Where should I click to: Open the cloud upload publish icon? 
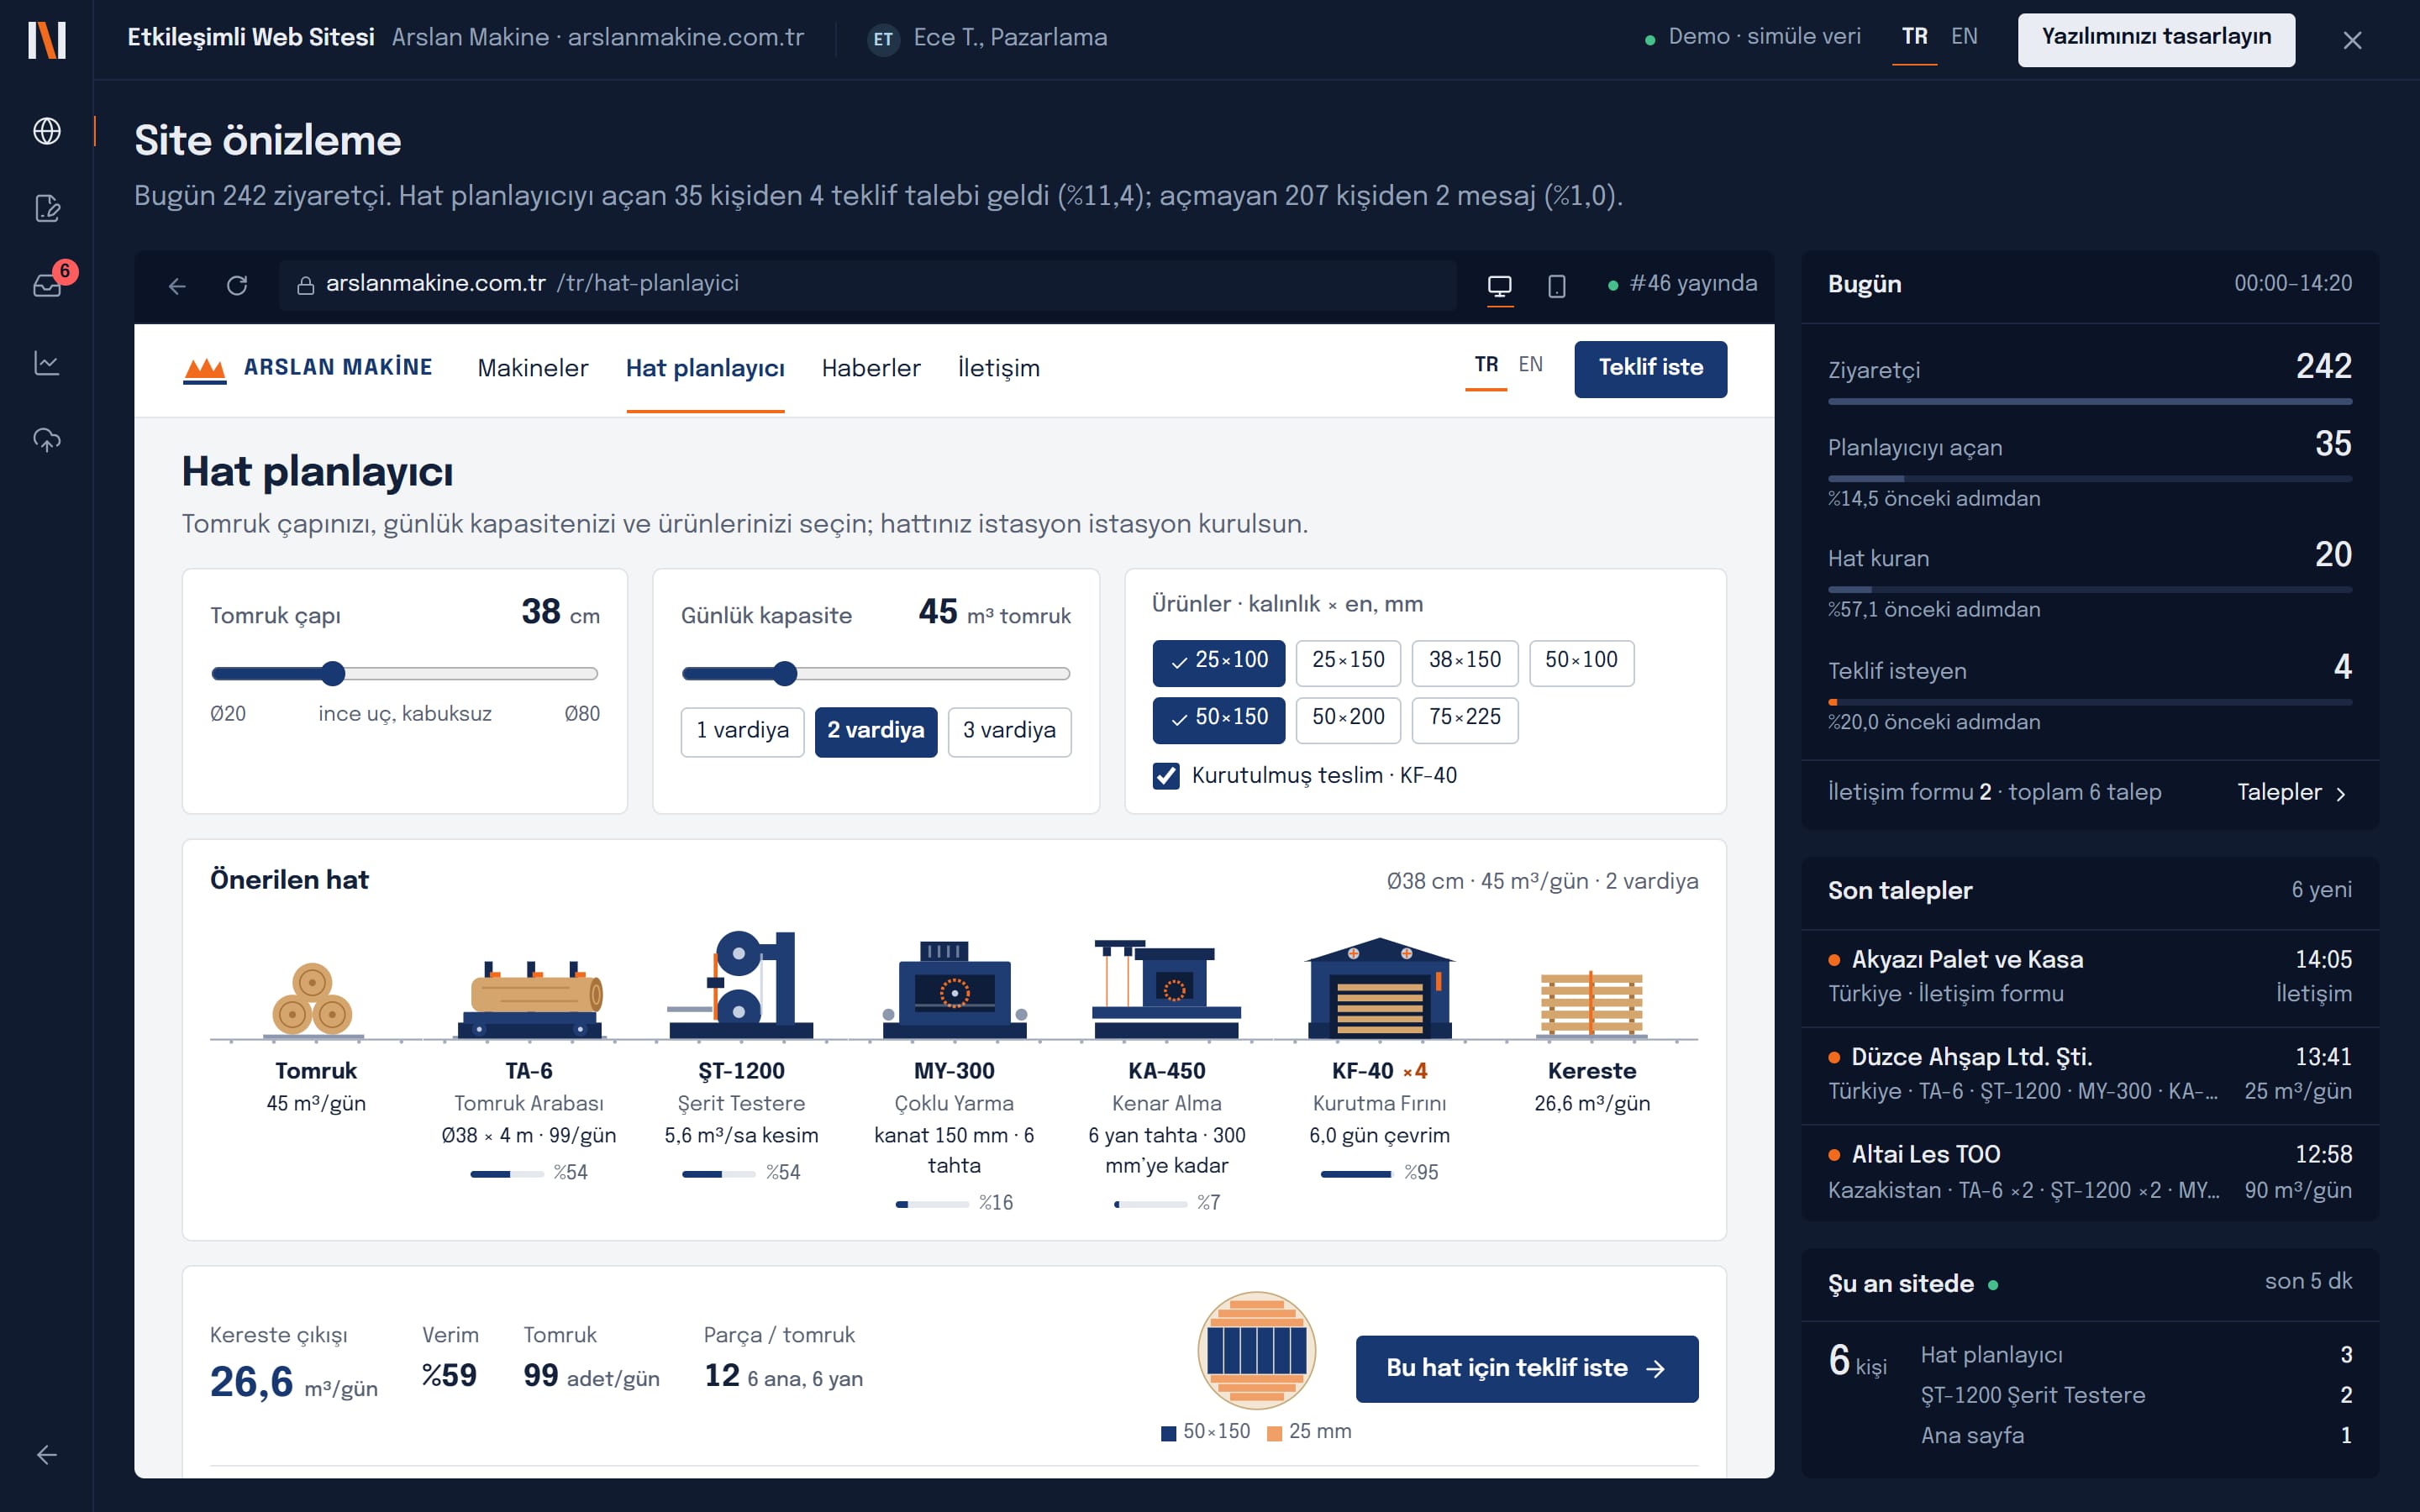(47, 440)
